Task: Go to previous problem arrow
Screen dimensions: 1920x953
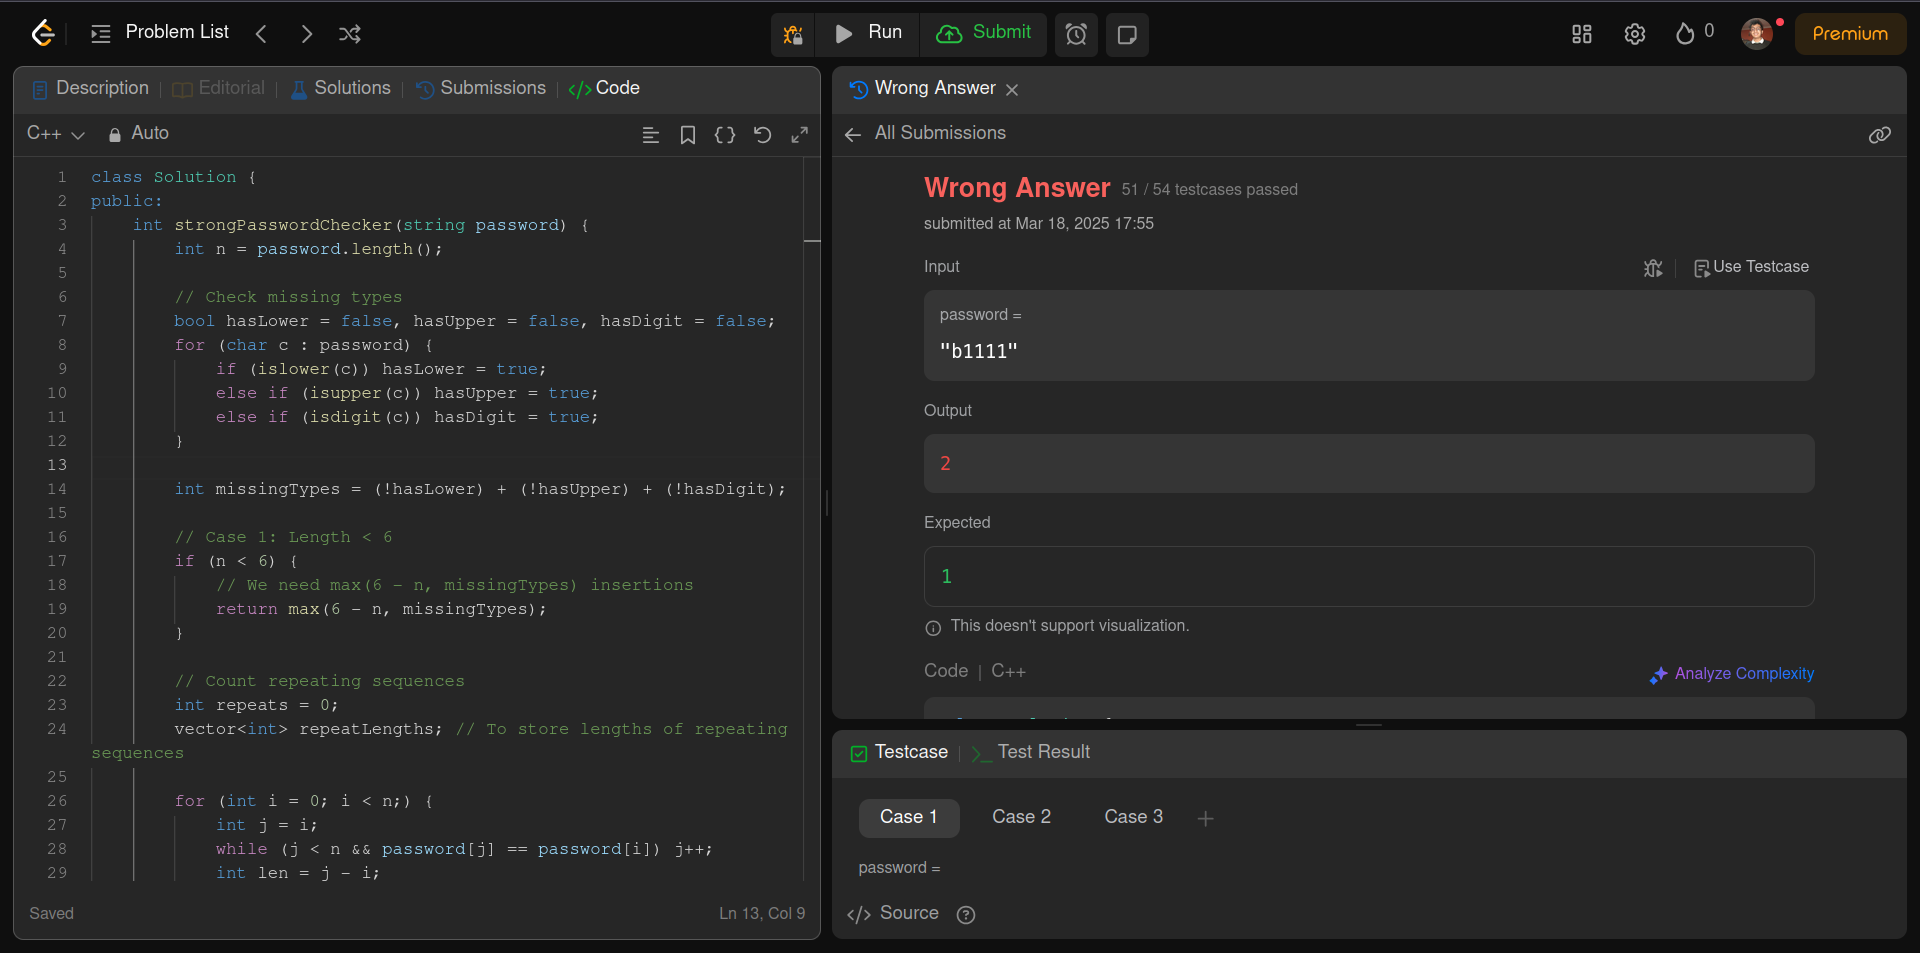Action: point(261,34)
